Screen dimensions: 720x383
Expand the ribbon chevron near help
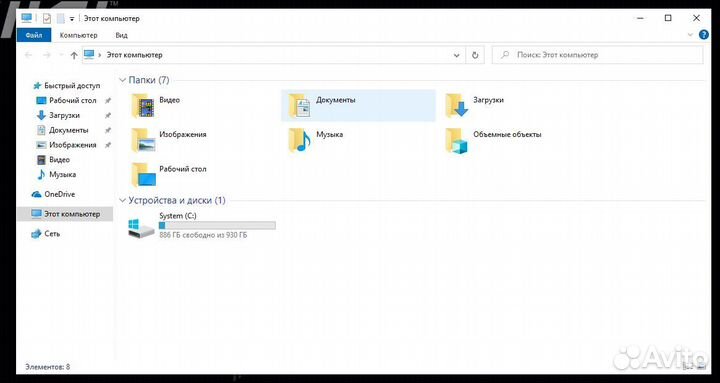tap(690, 35)
